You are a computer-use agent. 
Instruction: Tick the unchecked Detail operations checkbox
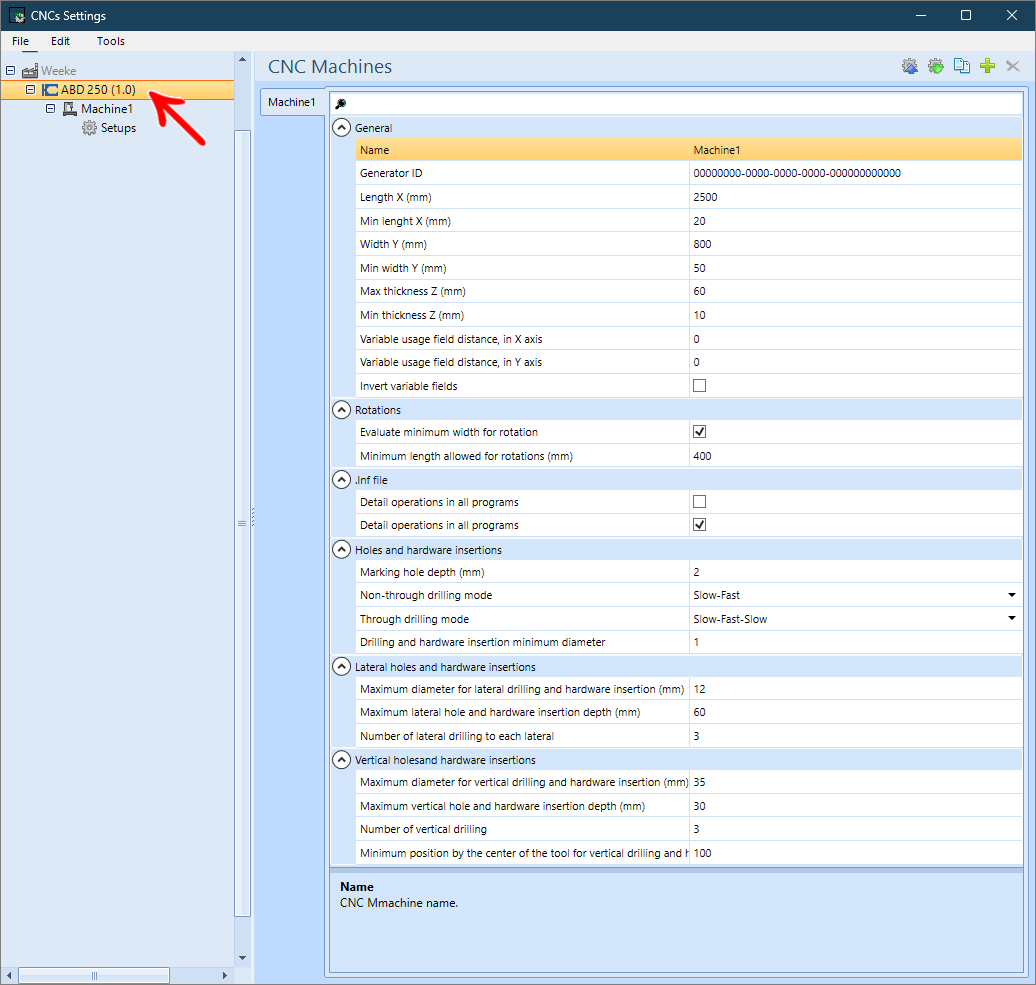click(x=699, y=502)
